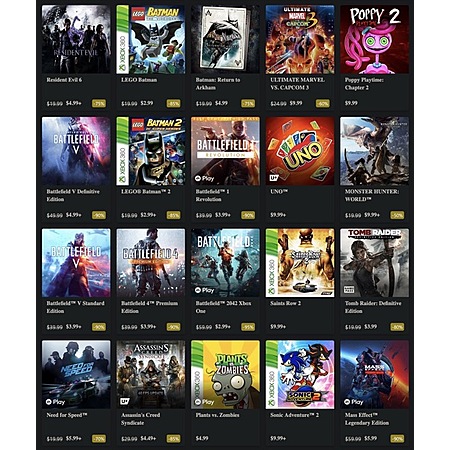Click the Ubisoft+ badge on the UNO cover
450x450 pixels.
pyautogui.click(x=274, y=178)
